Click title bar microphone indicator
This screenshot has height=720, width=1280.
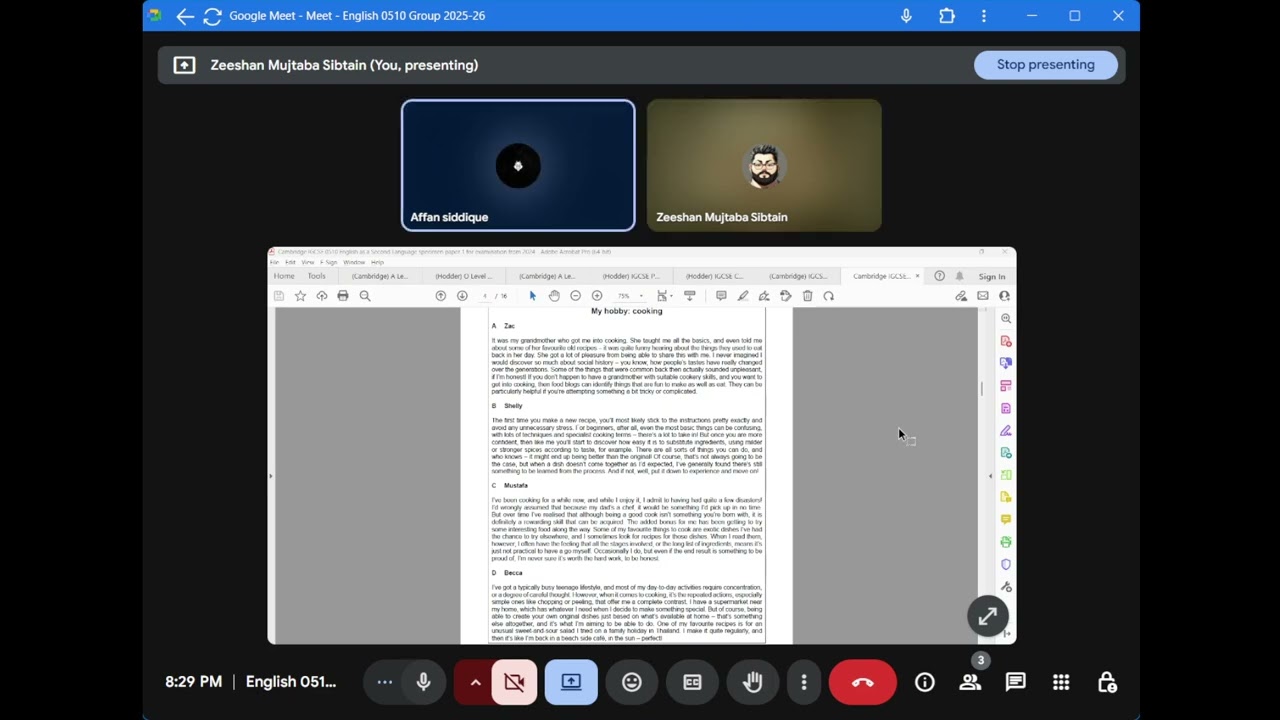coord(906,16)
